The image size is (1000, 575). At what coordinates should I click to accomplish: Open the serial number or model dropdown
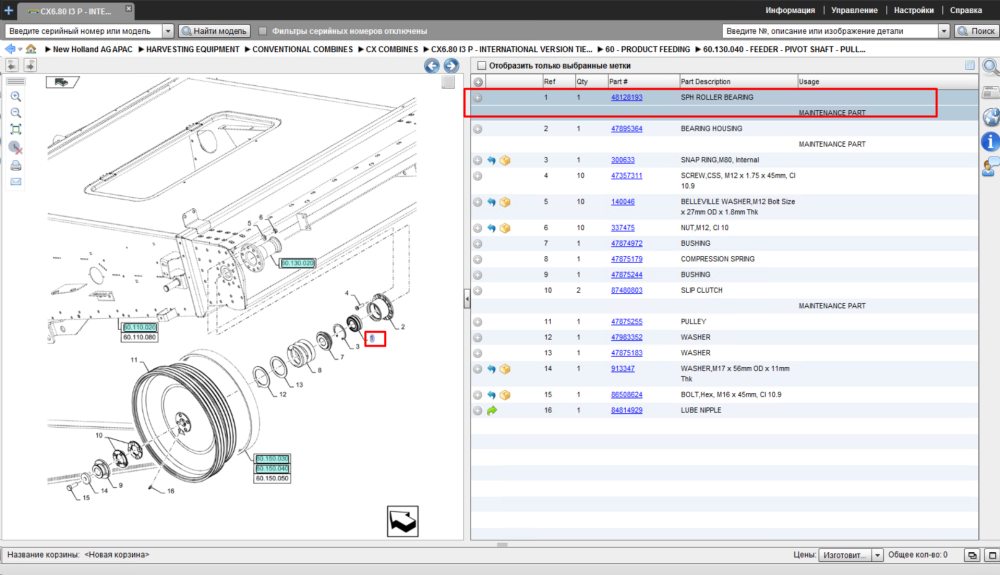pyautogui.click(x=168, y=31)
